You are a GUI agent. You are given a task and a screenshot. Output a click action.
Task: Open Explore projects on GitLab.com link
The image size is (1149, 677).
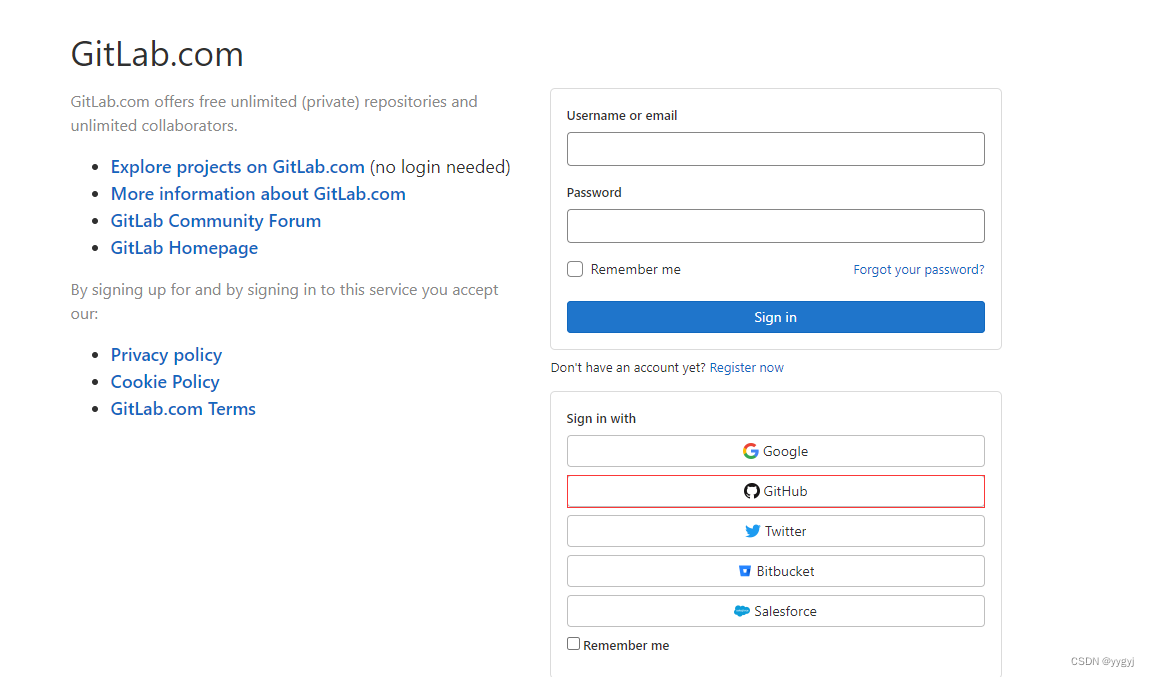[x=237, y=167]
